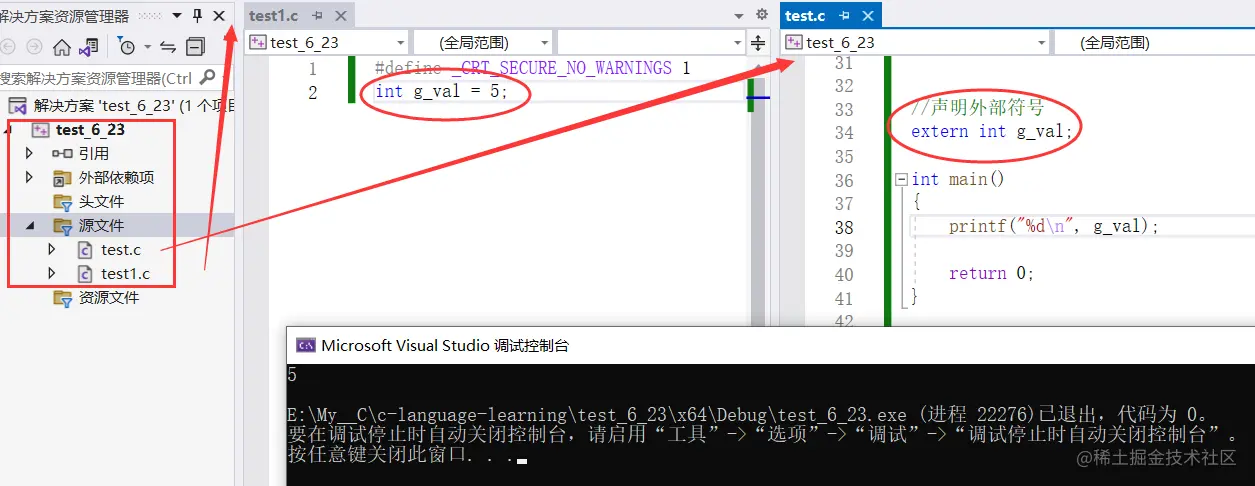Viewport: 1255px width, 486px height.
Task: Click the split editor icon in test1.c
Action: pyautogui.click(x=758, y=42)
